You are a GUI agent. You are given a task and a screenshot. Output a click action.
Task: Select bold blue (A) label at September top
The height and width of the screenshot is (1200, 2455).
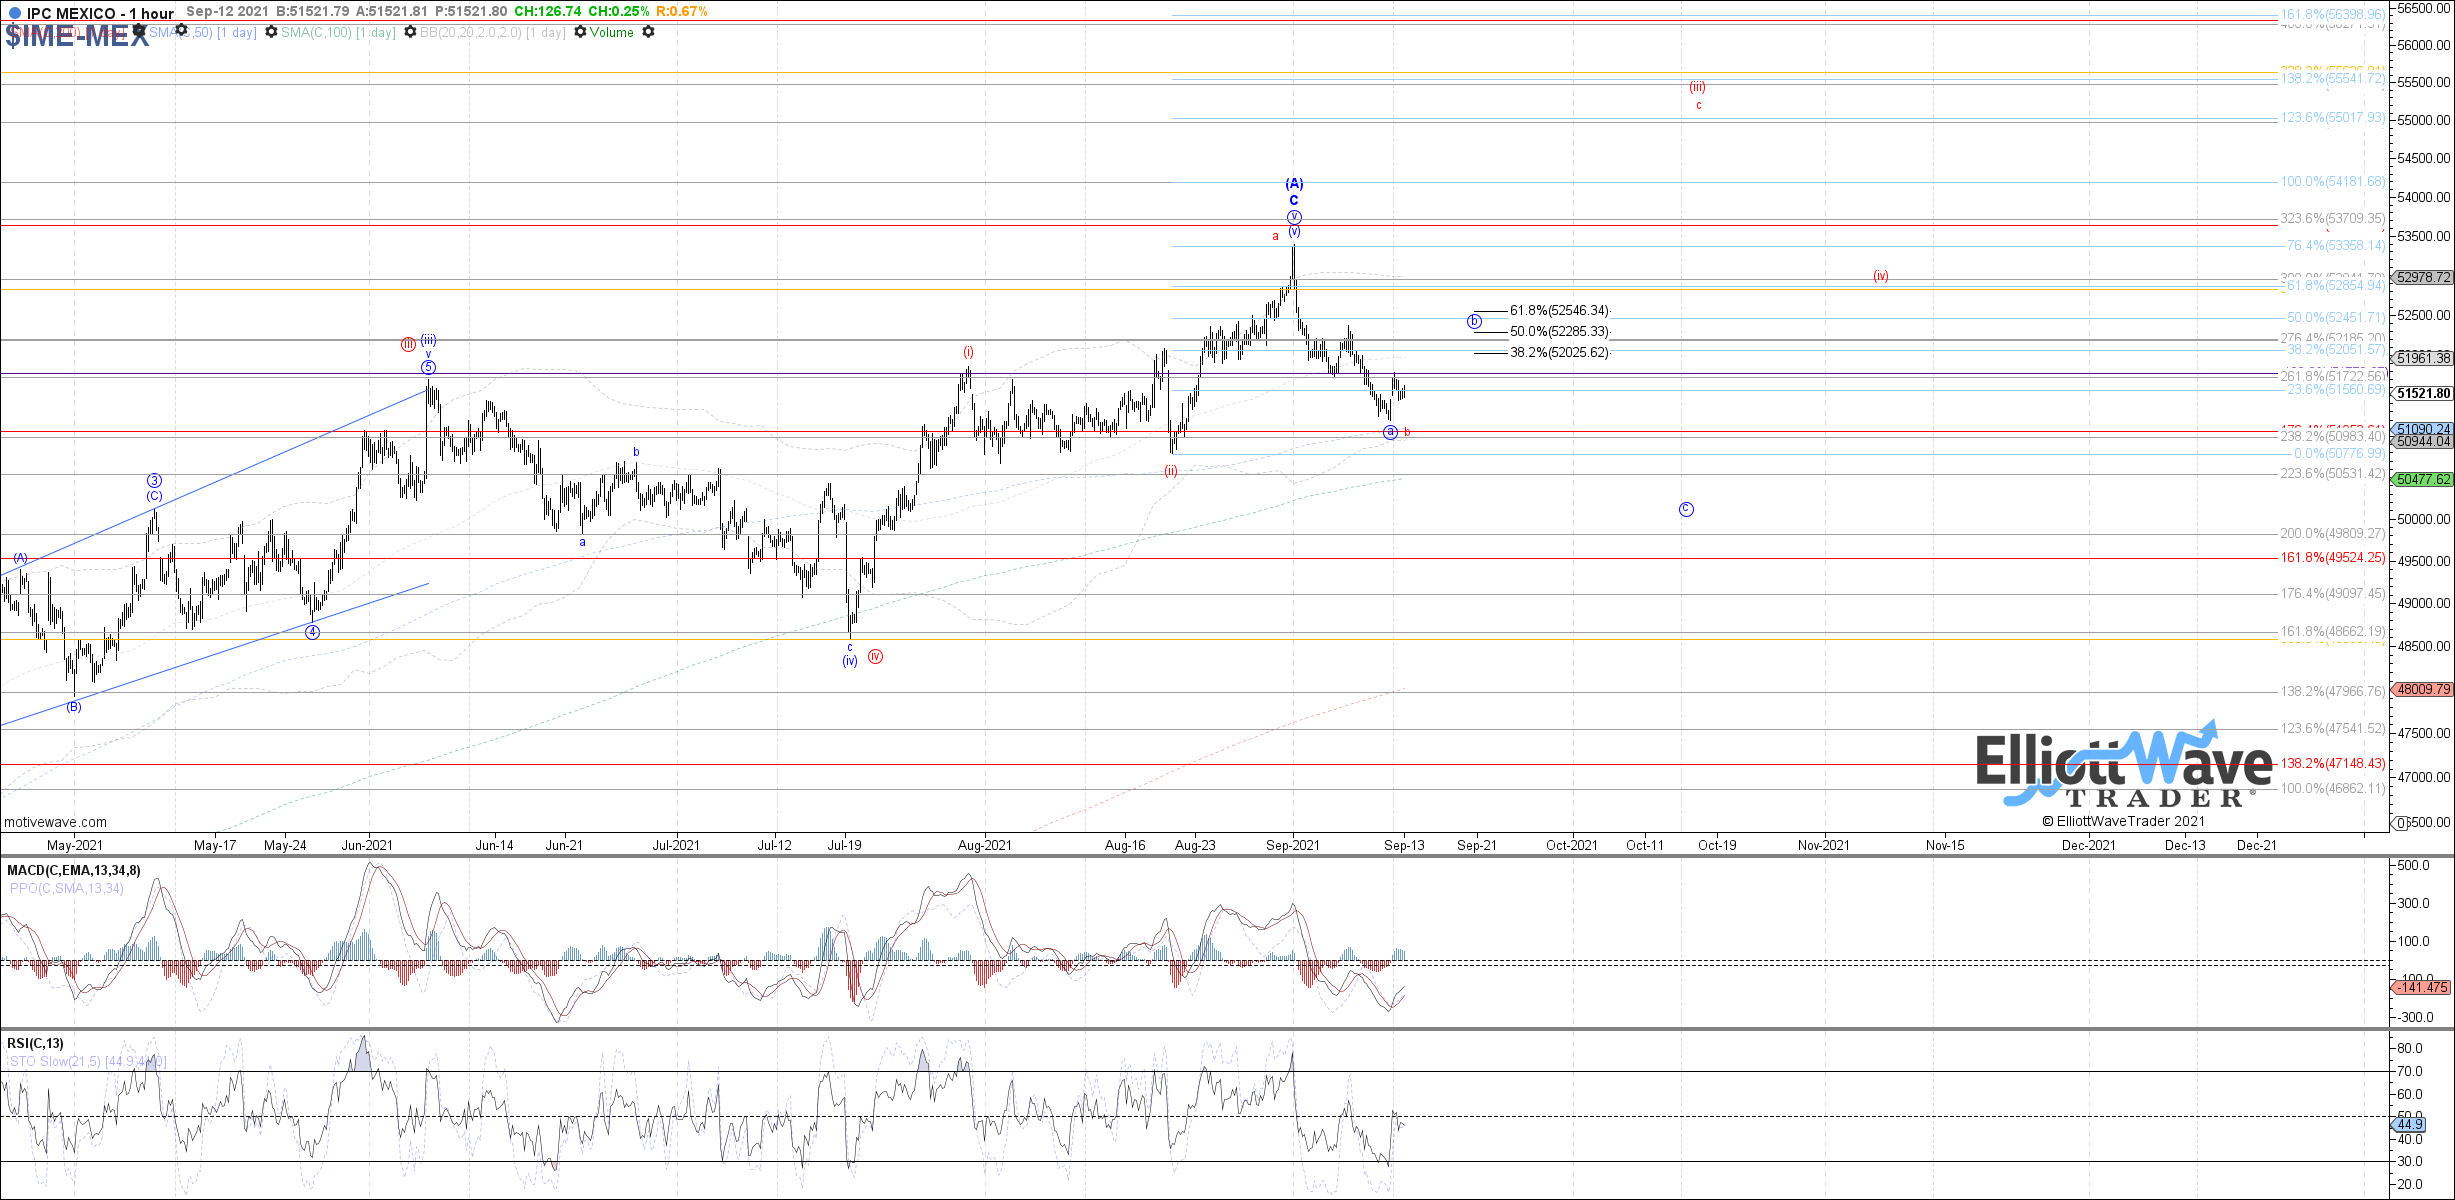coord(1294,184)
